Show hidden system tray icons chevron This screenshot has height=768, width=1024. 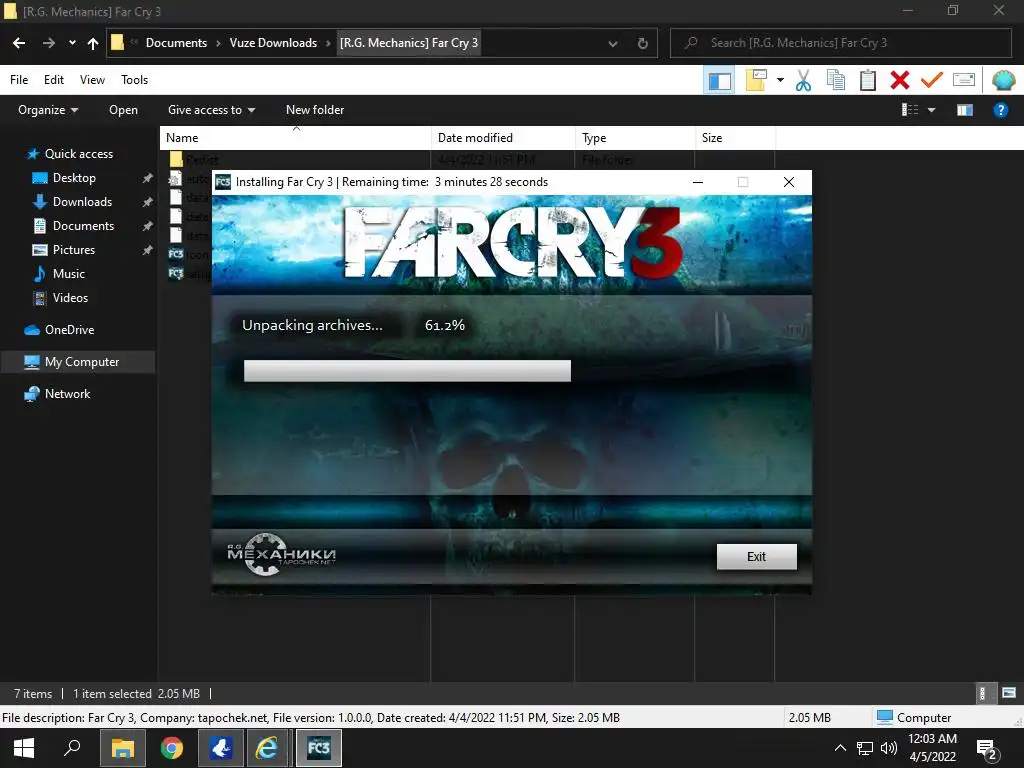click(x=840, y=748)
